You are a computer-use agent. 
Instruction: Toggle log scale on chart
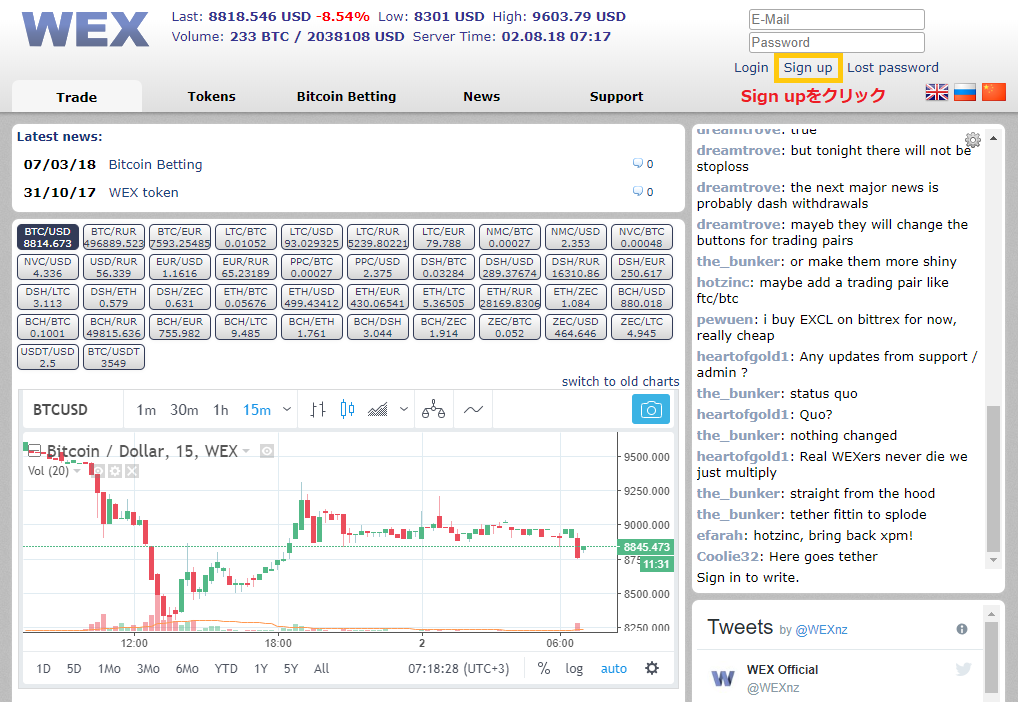coord(574,668)
